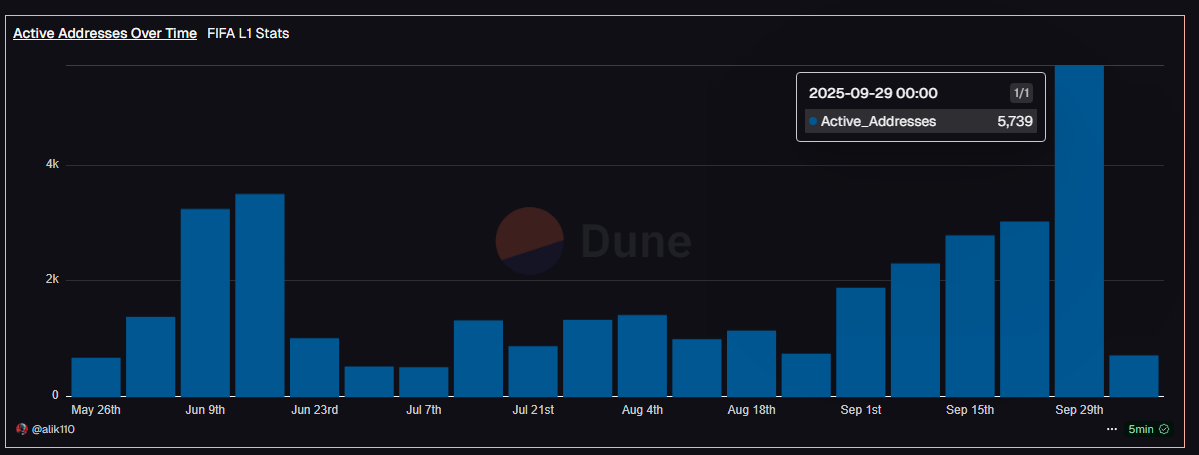Viewport: 1199px width, 455px height.
Task: Select the Jun 9th bar
Action: click(205, 303)
